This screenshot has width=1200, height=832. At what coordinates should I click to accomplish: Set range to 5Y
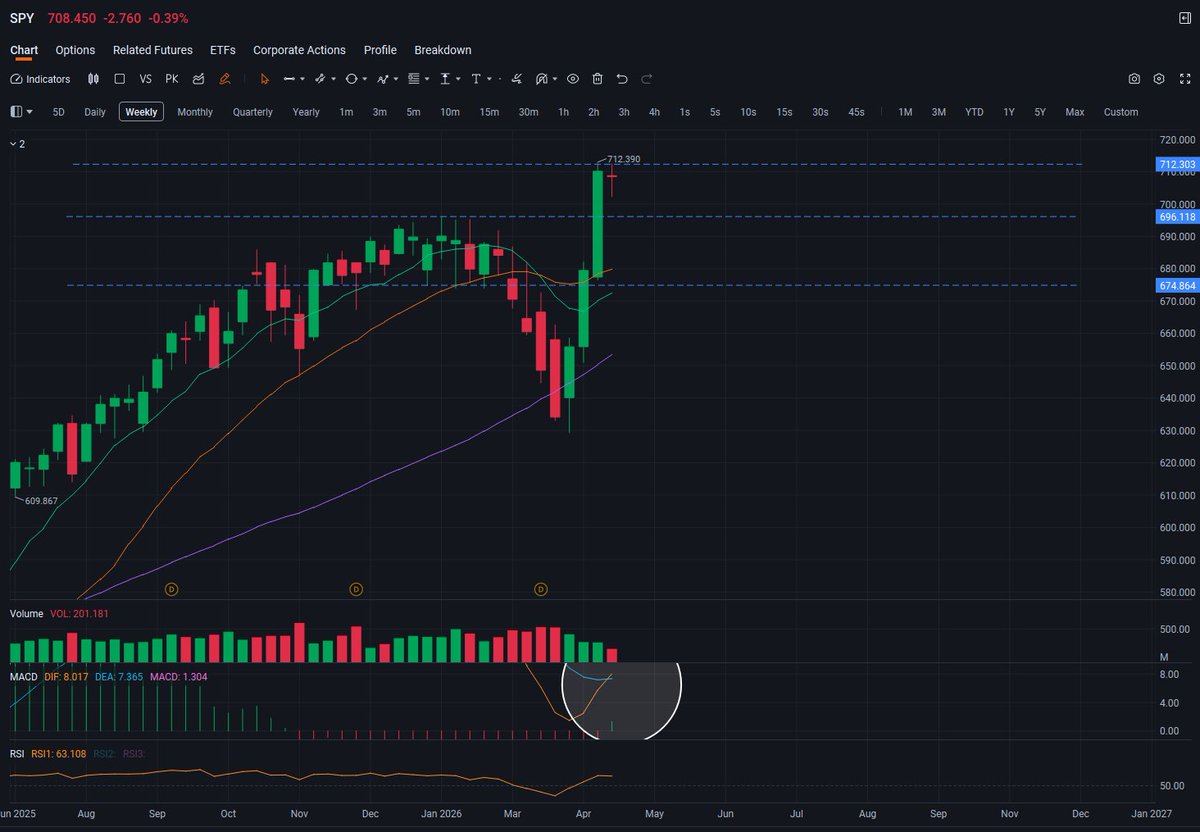[x=1040, y=112]
